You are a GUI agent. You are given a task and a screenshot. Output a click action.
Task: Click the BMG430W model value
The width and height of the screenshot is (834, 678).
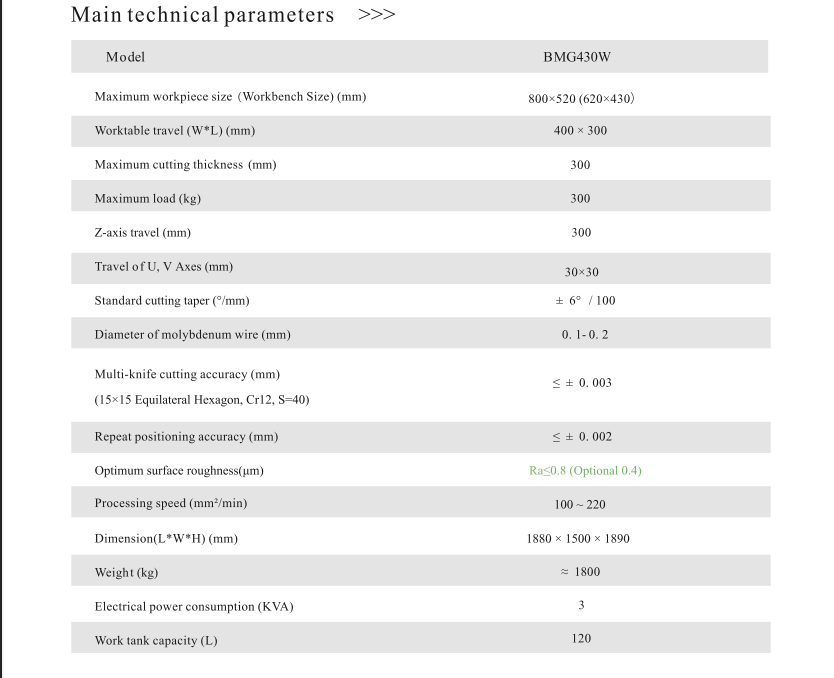(x=577, y=57)
